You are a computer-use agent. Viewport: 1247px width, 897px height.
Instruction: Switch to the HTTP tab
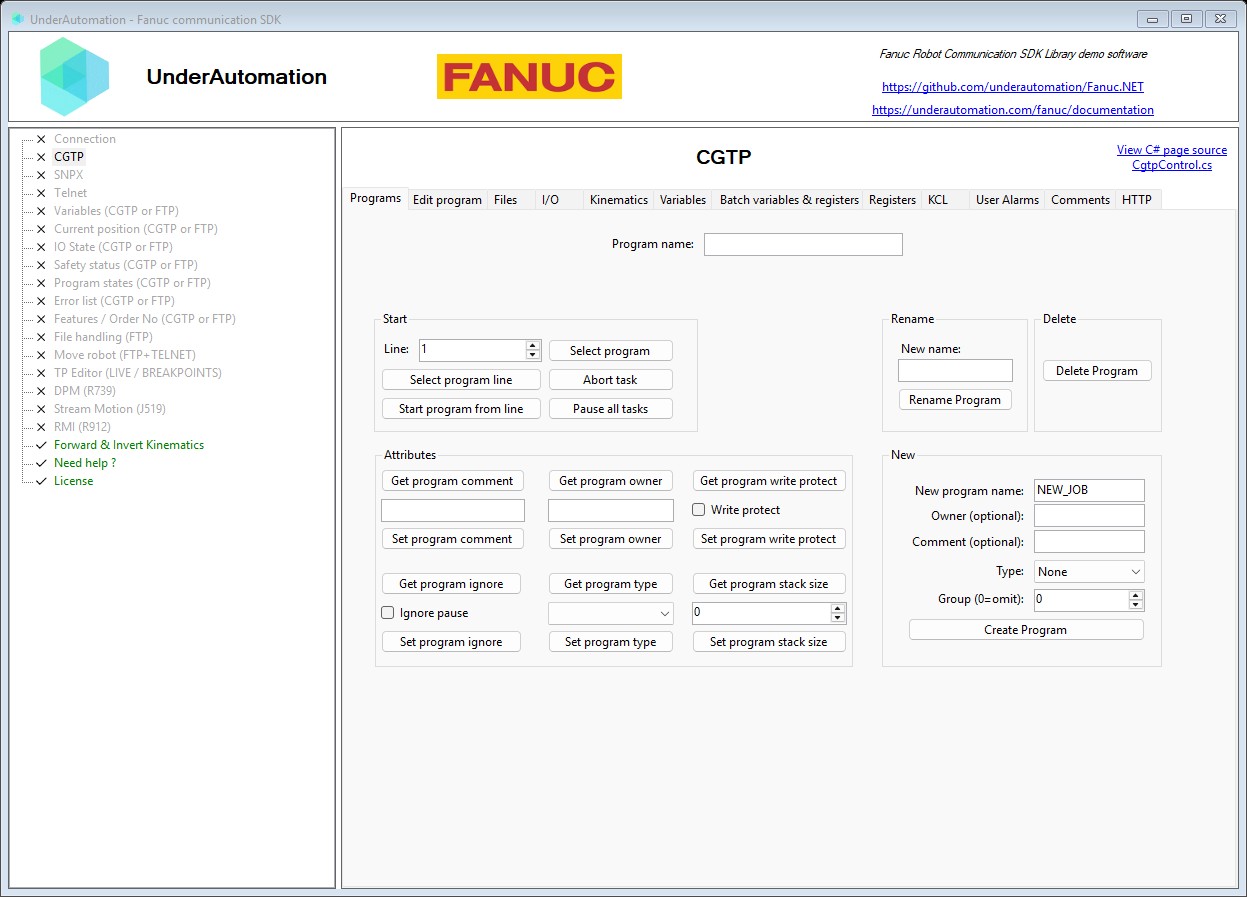coord(1137,200)
